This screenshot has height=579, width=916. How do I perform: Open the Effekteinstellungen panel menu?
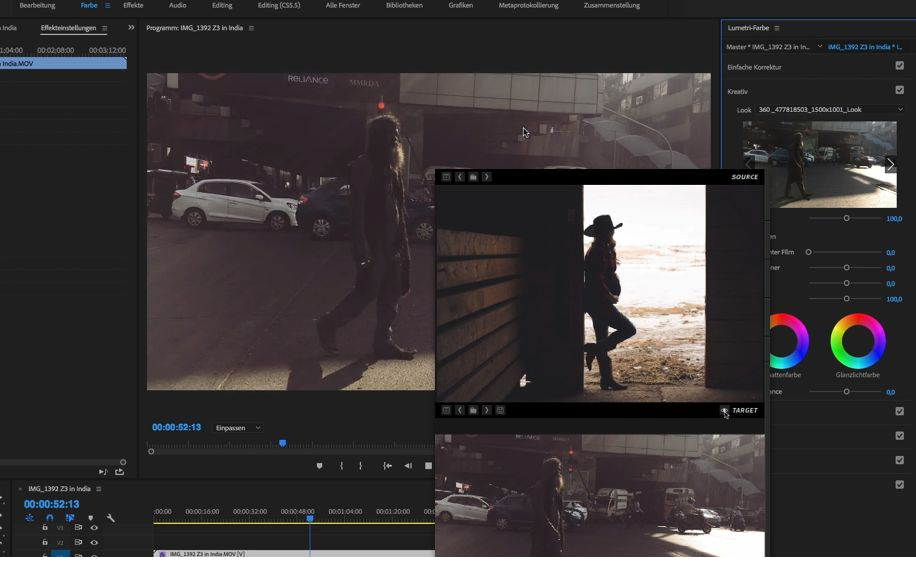(105, 28)
